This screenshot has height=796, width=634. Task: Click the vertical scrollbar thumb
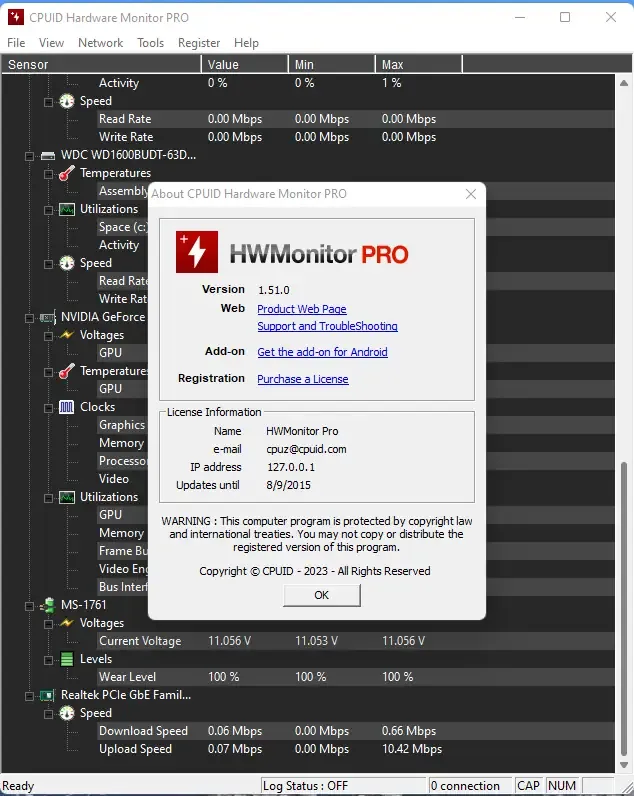pyautogui.click(x=624, y=609)
